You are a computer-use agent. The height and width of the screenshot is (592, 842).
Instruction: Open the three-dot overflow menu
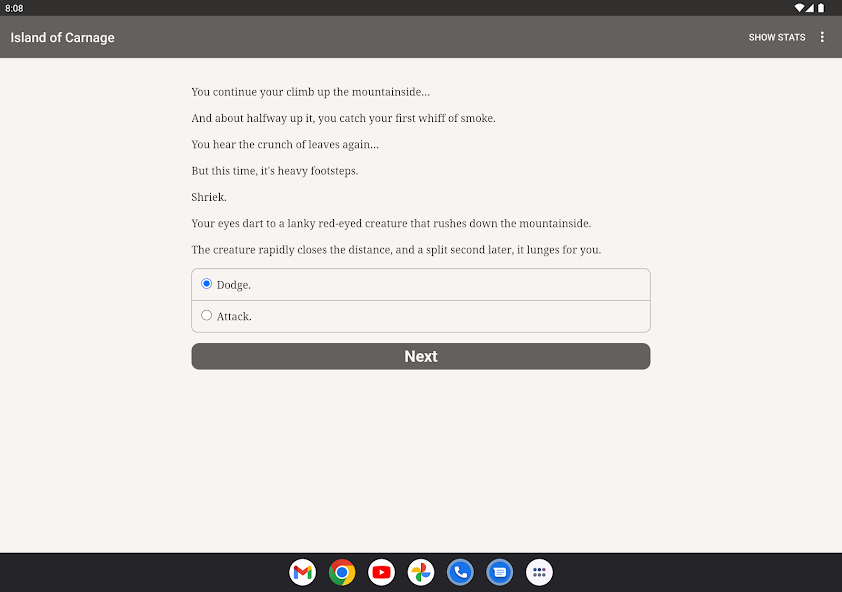pyautogui.click(x=822, y=37)
